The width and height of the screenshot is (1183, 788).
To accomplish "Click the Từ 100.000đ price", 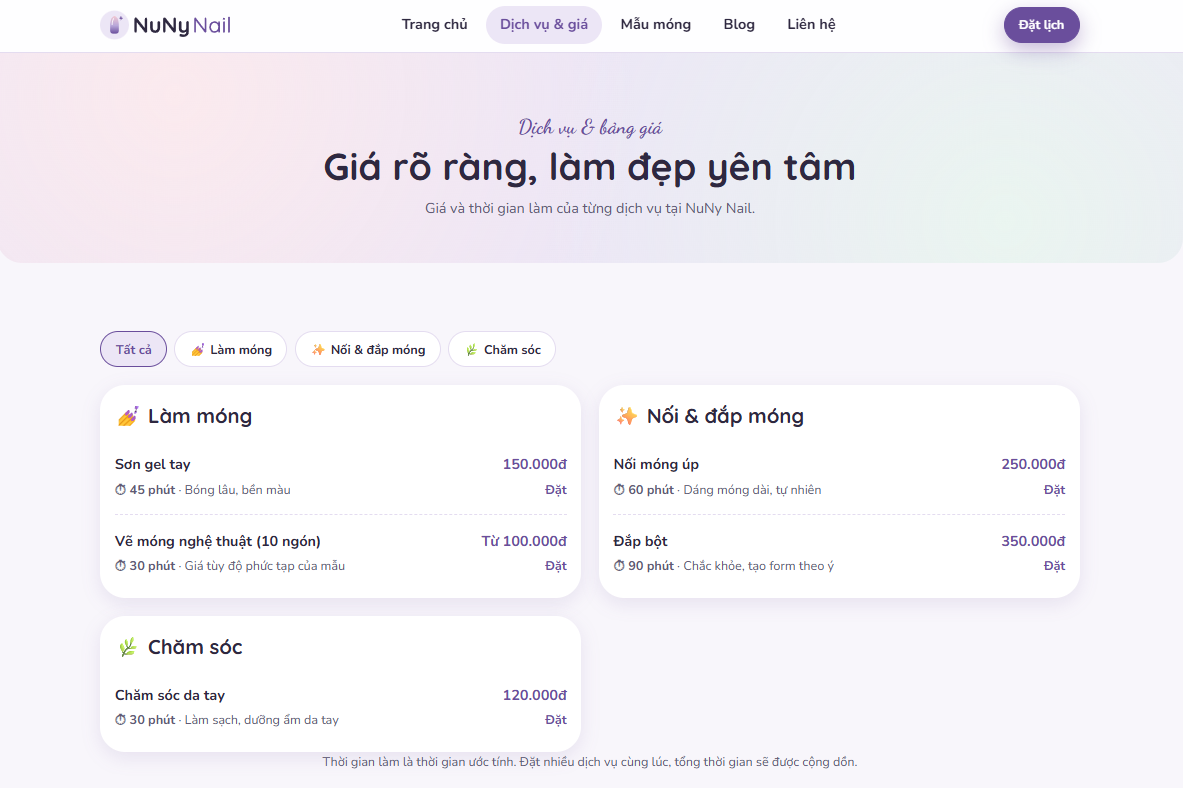I will click(x=524, y=541).
